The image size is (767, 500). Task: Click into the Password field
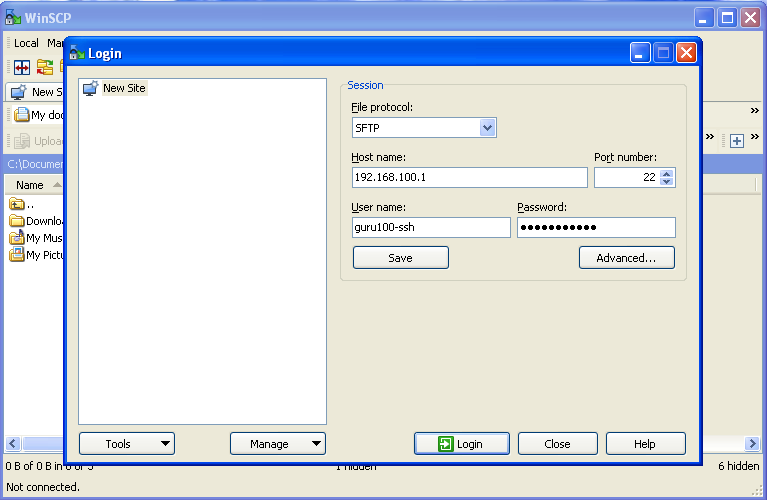(x=596, y=228)
